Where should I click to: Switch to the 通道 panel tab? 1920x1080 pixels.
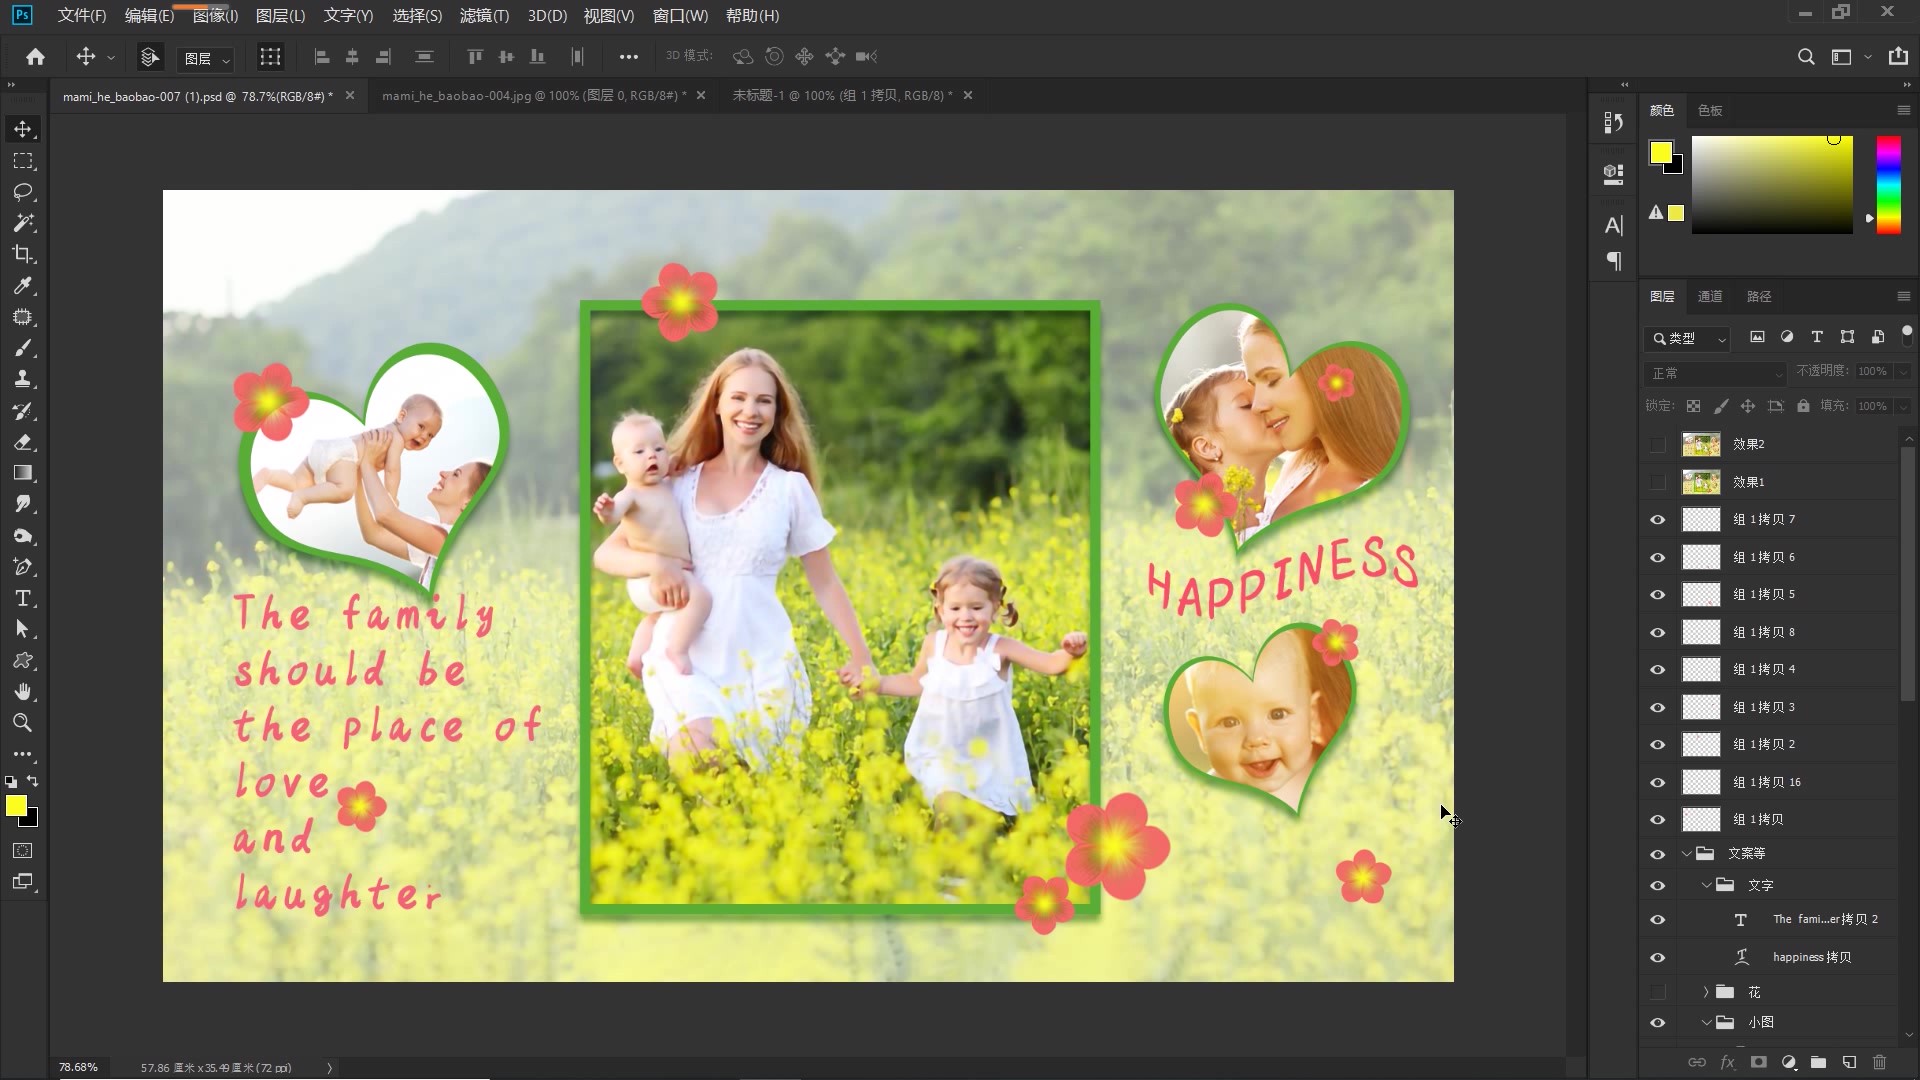1710,297
